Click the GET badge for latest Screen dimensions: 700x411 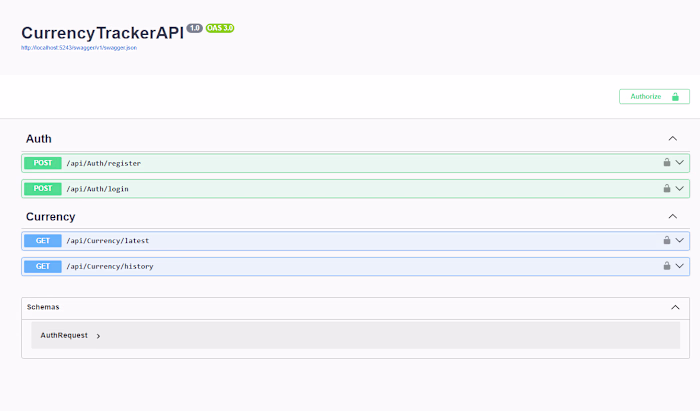pyautogui.click(x=43, y=241)
